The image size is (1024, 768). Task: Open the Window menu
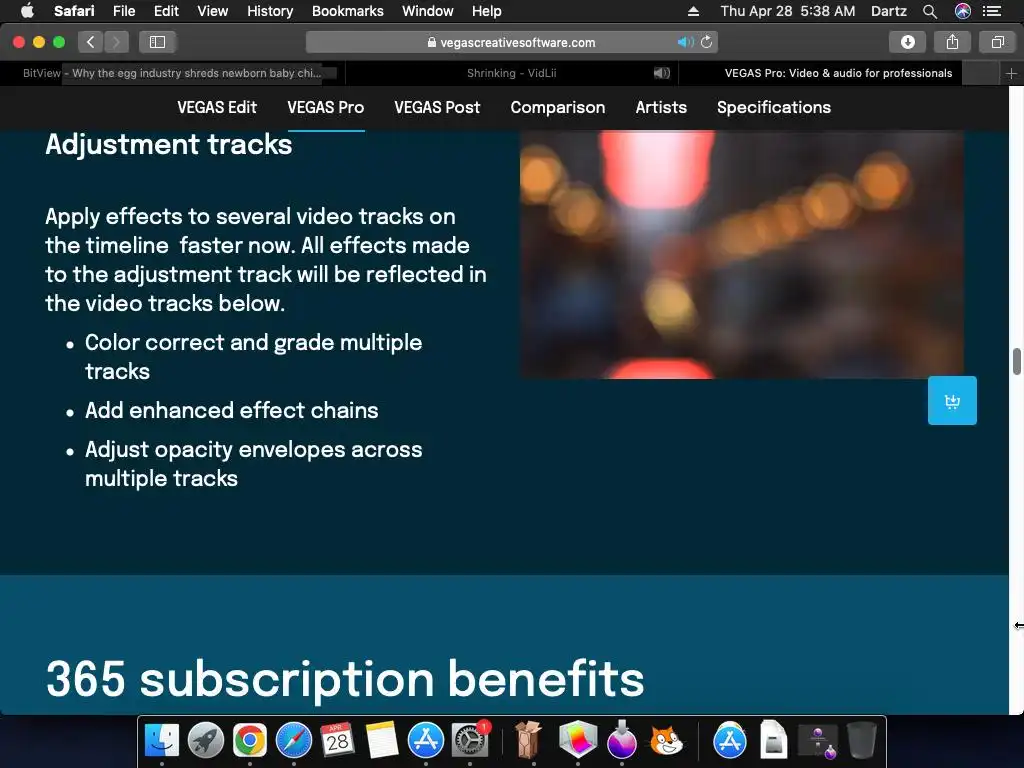(428, 11)
